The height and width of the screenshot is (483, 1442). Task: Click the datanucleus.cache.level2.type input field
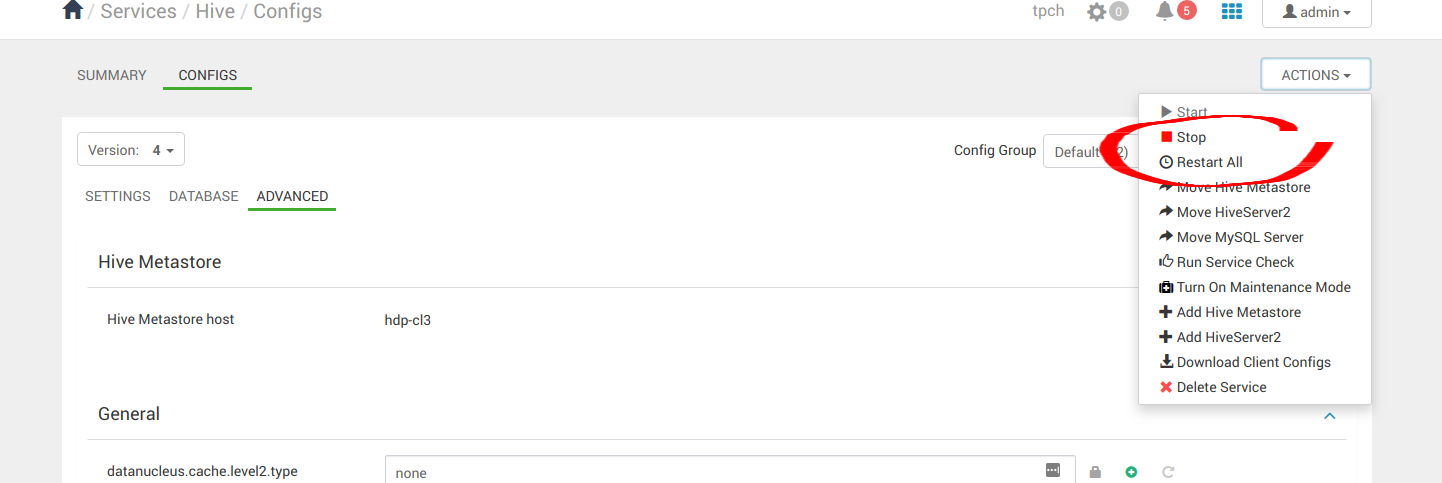pos(715,472)
